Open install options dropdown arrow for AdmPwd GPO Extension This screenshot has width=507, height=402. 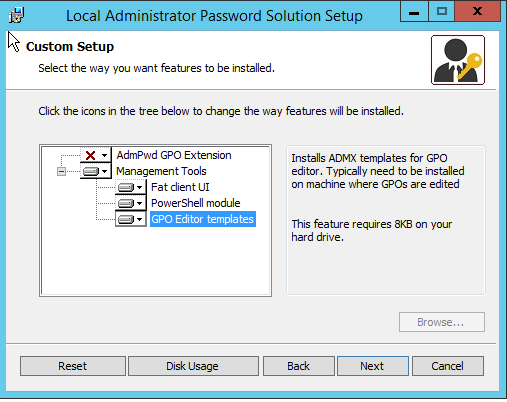click(x=104, y=155)
